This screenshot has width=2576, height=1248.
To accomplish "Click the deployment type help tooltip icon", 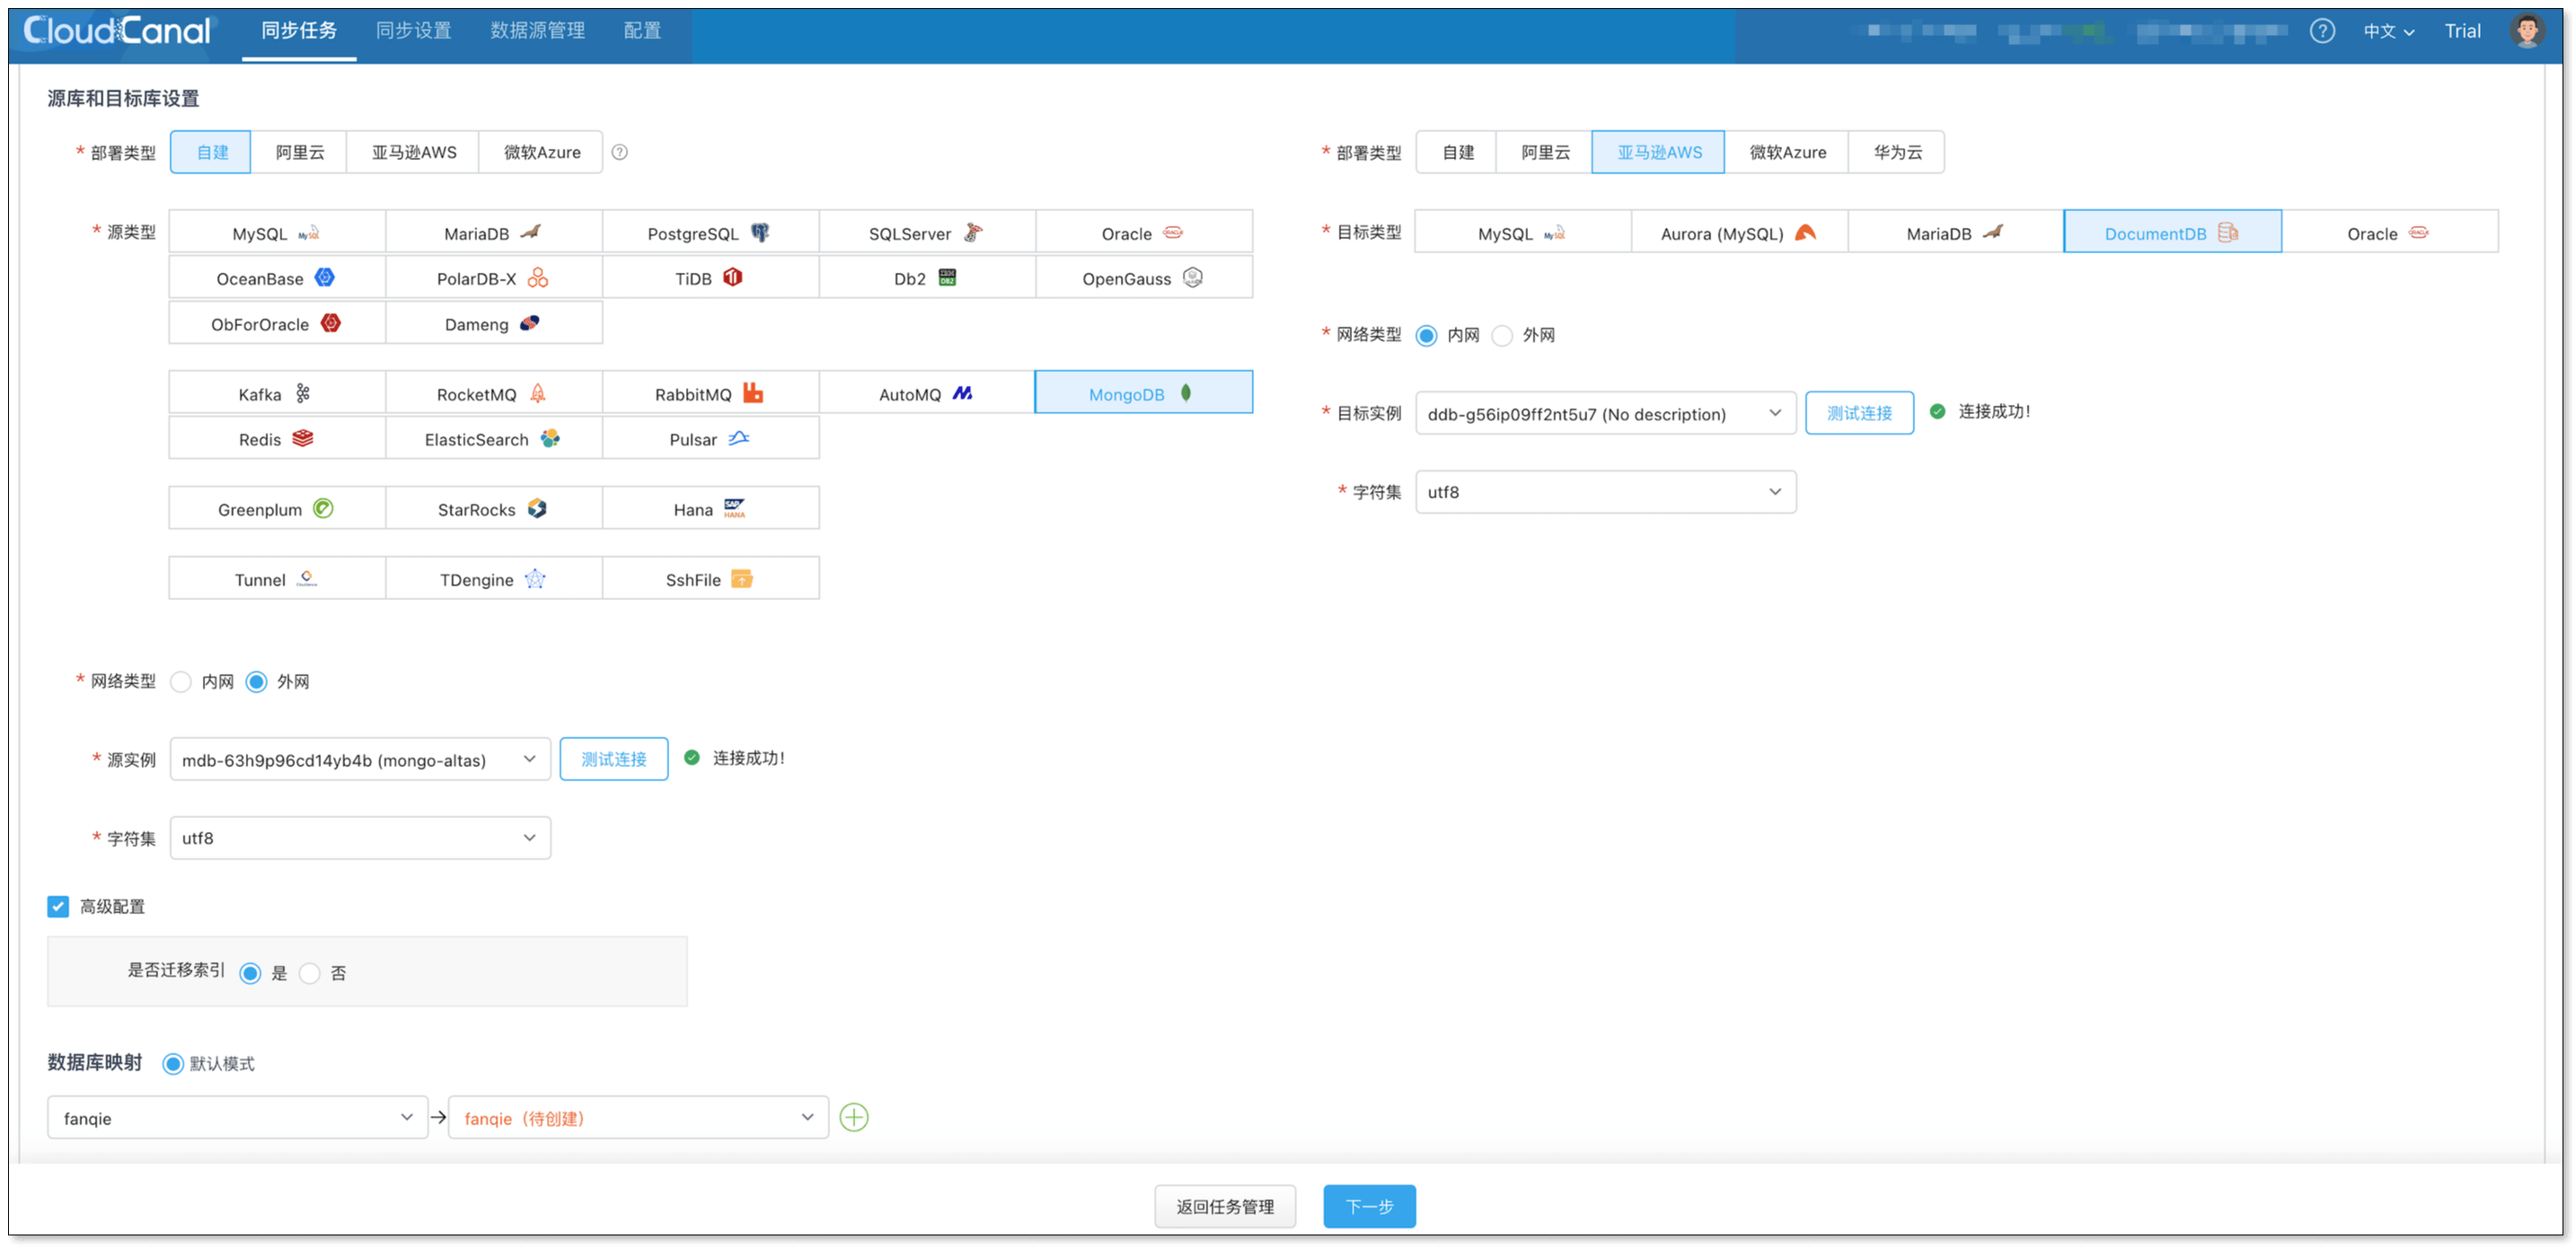I will [x=620, y=152].
